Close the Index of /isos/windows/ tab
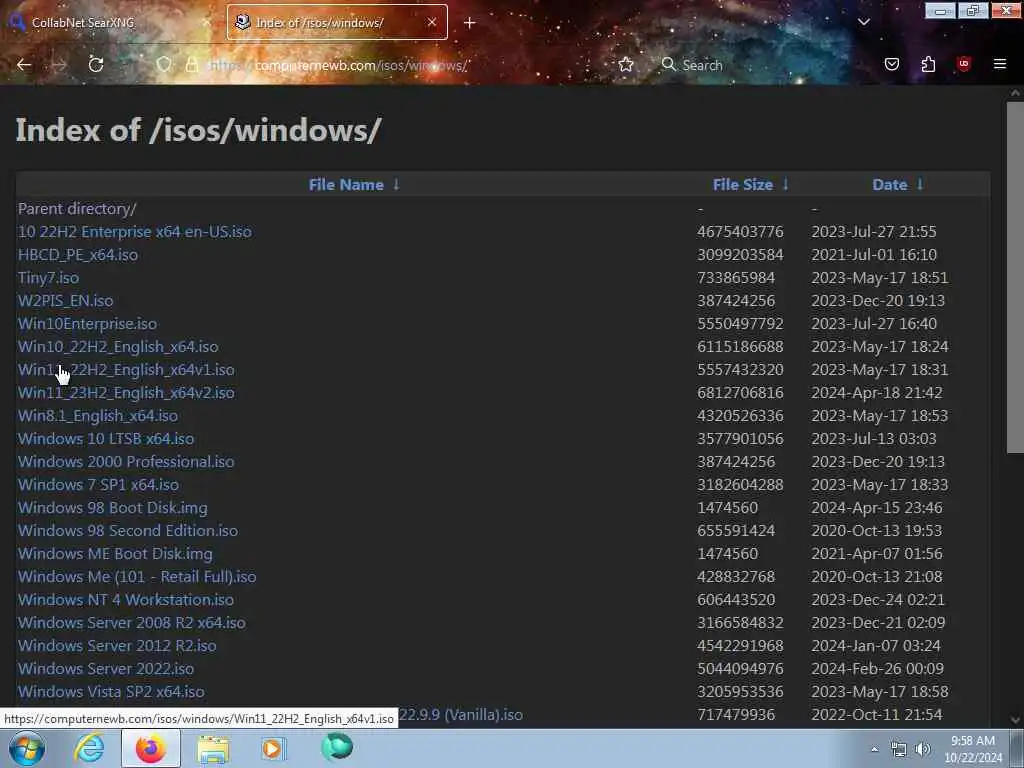The height and width of the screenshot is (768, 1024). point(432,22)
